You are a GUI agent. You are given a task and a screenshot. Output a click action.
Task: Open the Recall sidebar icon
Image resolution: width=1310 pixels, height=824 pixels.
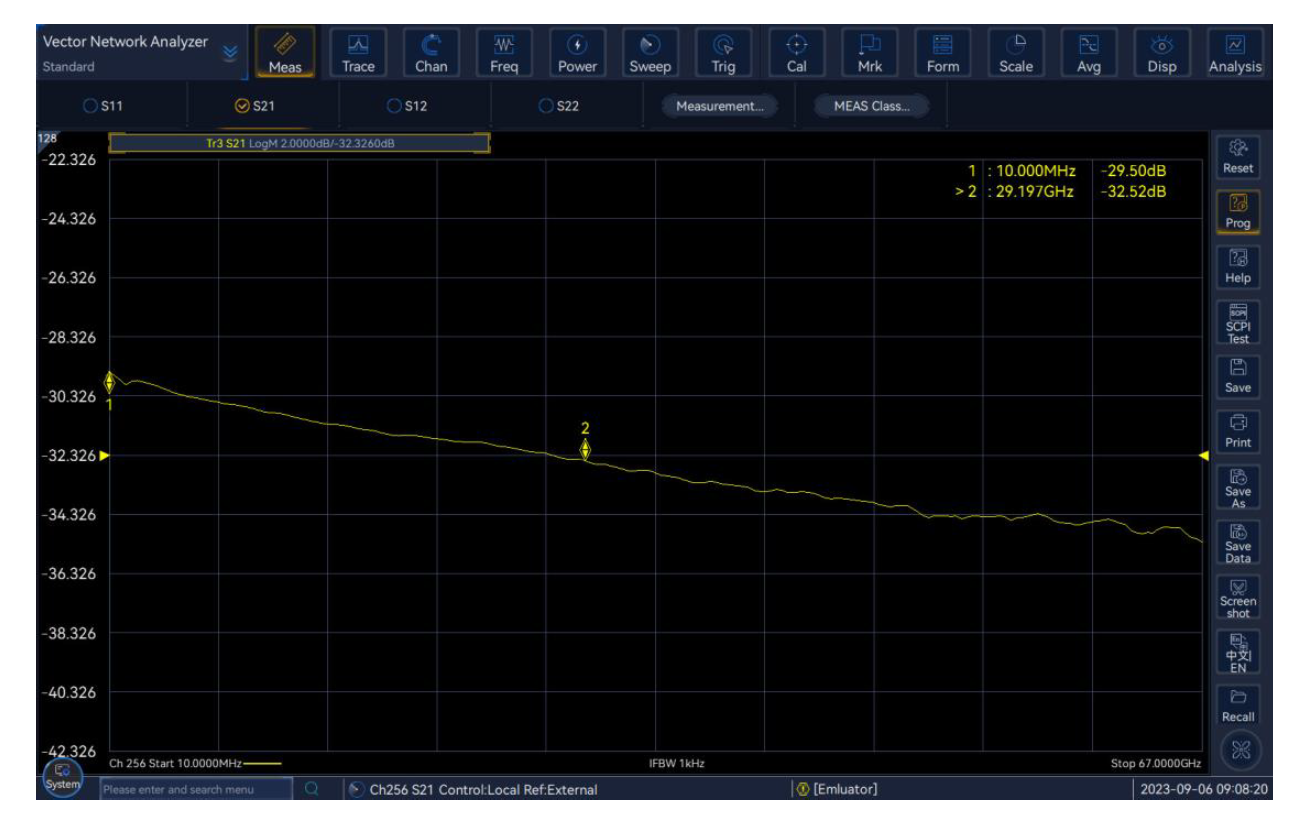tap(1238, 706)
